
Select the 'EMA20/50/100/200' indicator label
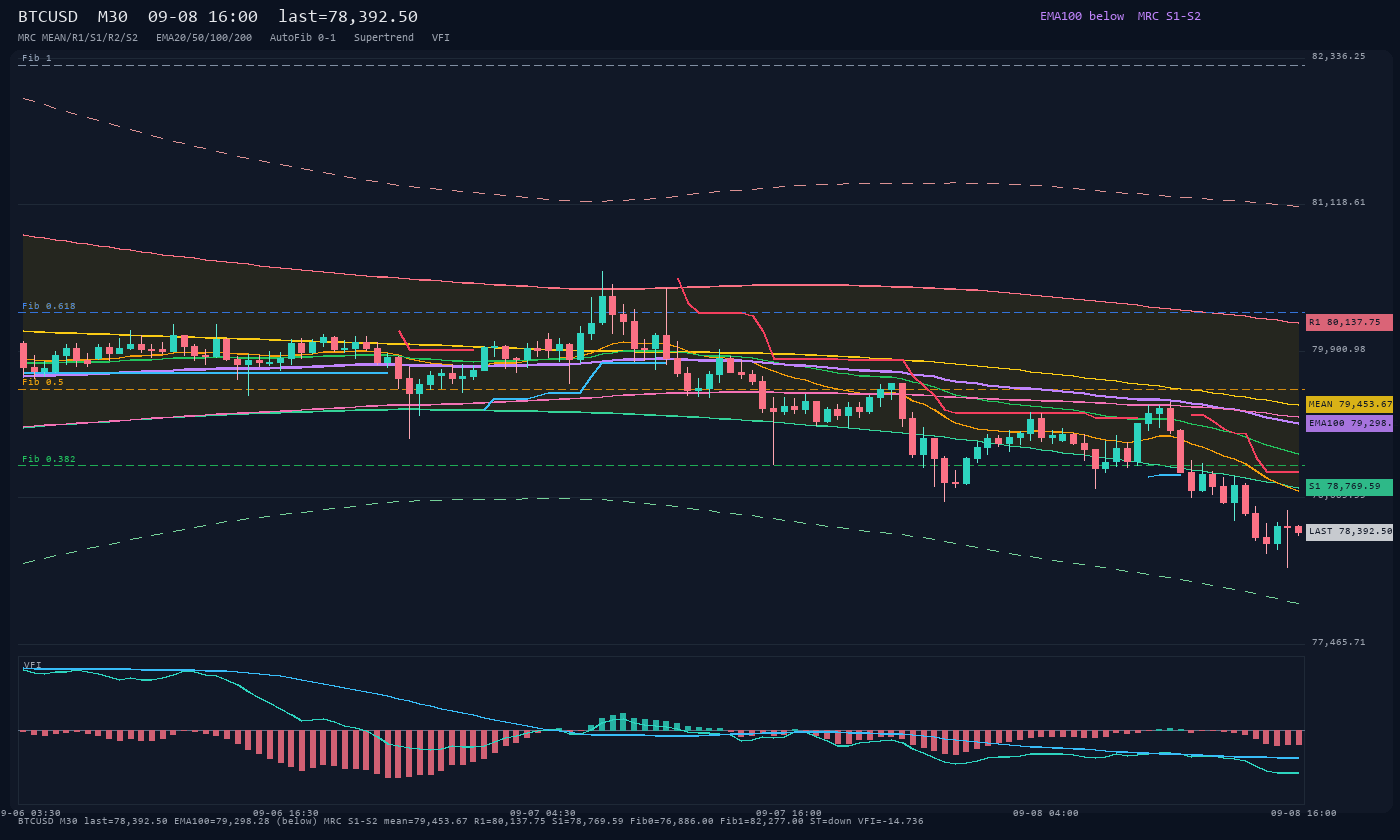[x=204, y=38]
